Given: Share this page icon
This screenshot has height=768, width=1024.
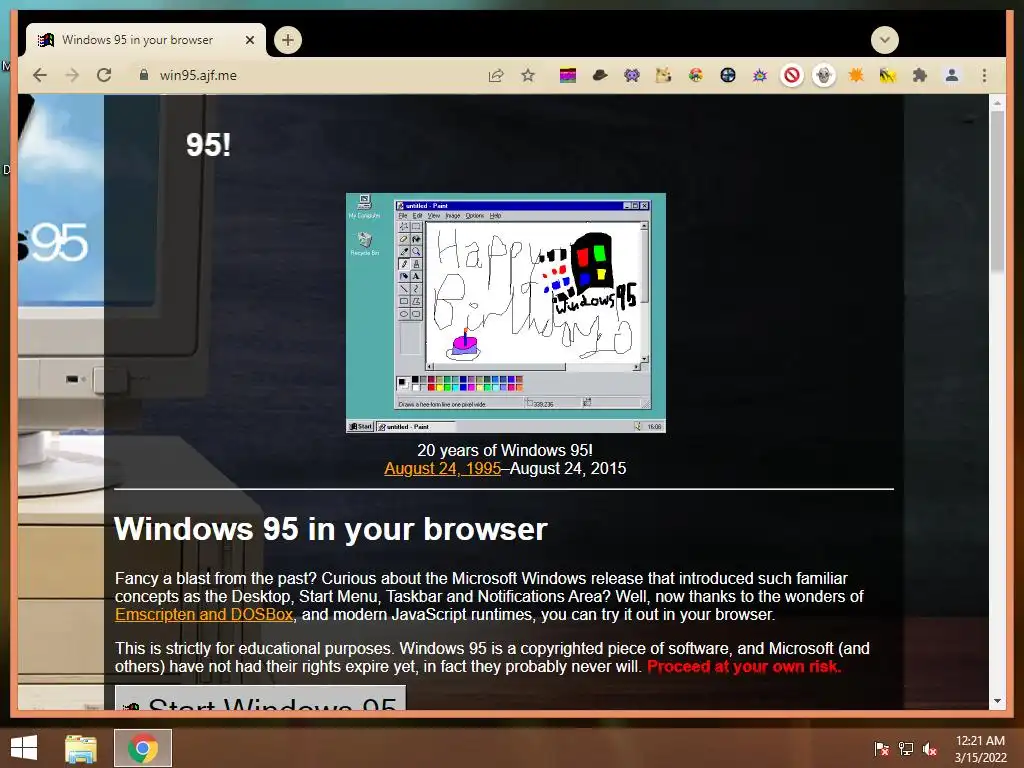Looking at the screenshot, I should pyautogui.click(x=496, y=75).
